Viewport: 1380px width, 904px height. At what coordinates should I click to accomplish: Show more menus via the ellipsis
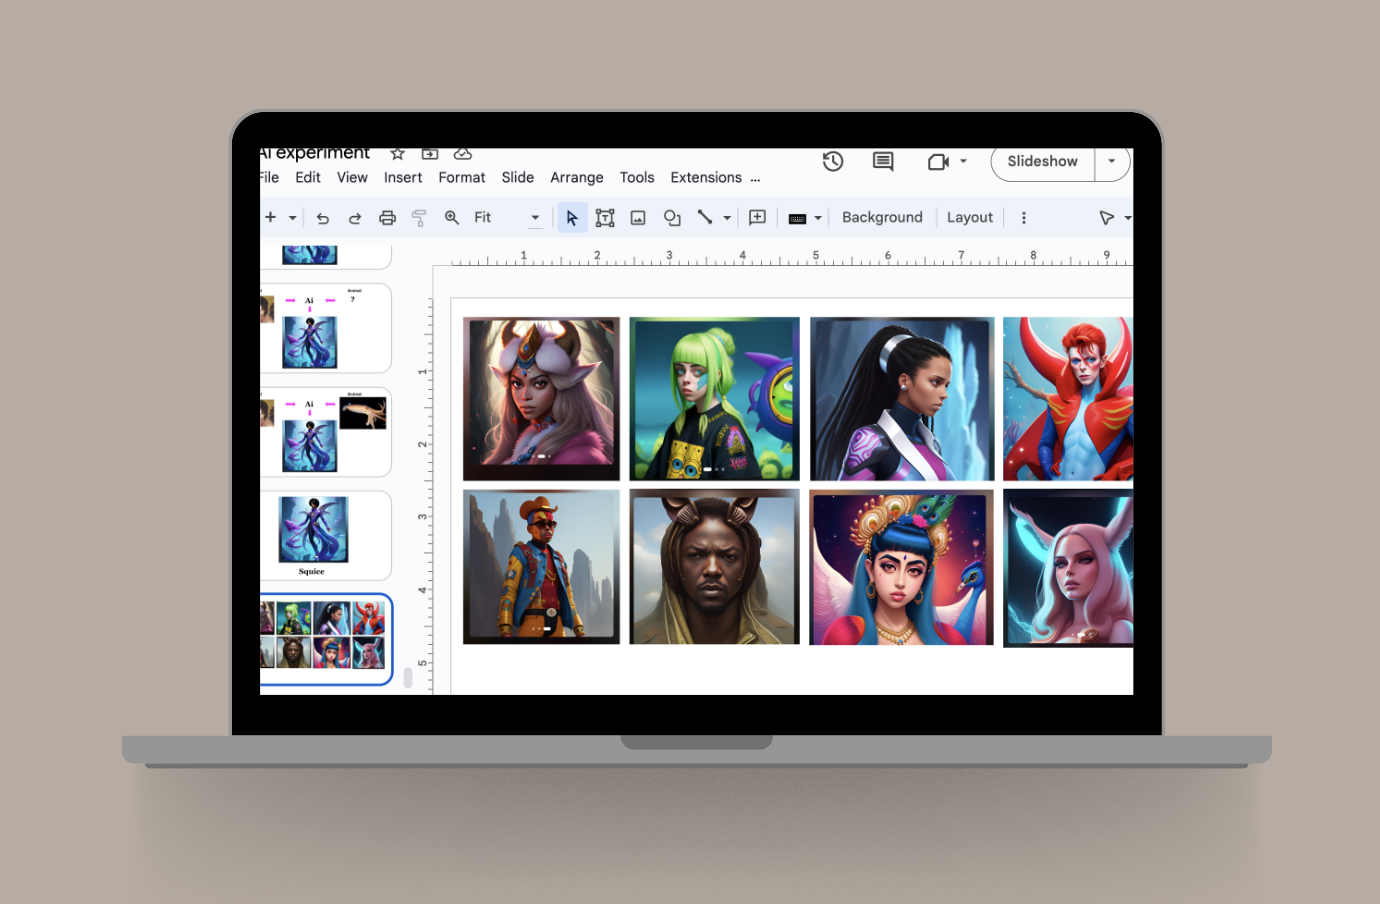(x=755, y=179)
